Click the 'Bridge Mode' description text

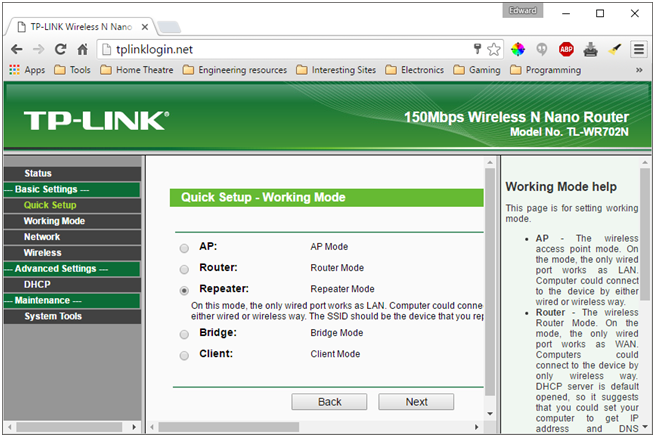(x=337, y=333)
